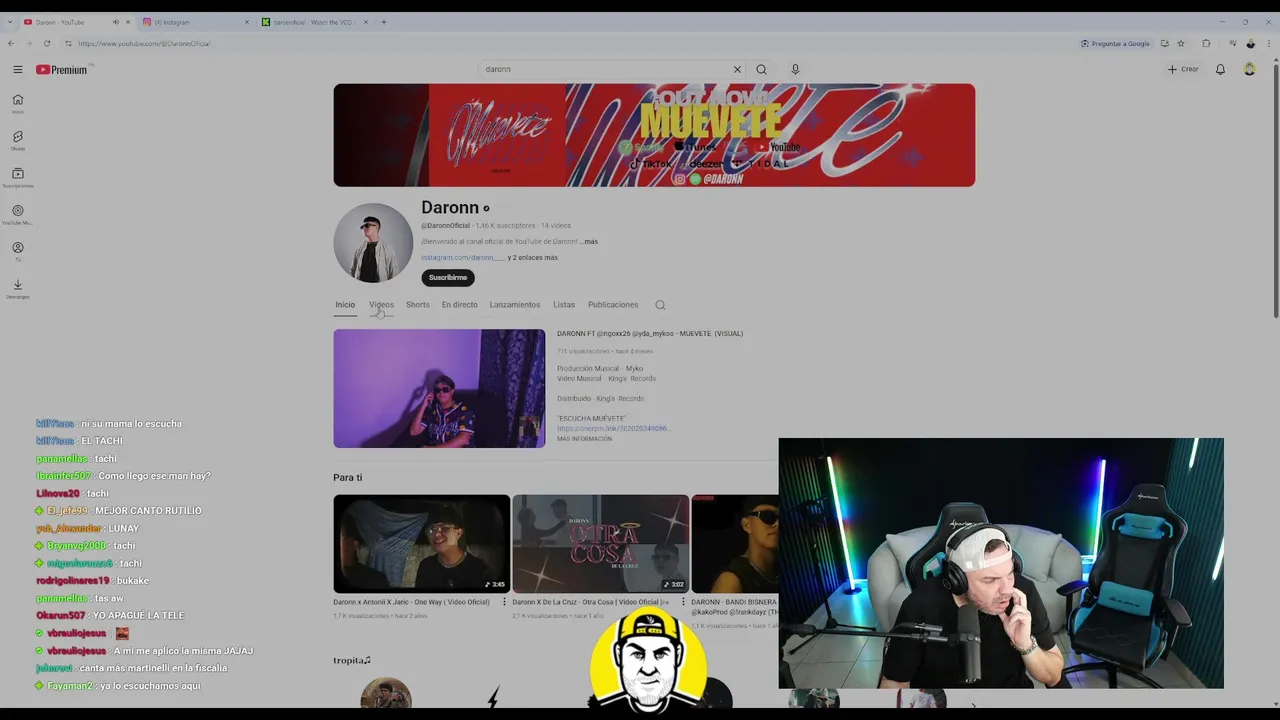Viewport: 1280px width, 720px height.
Task: Click the Daronn channel avatar picture
Action: click(x=373, y=243)
